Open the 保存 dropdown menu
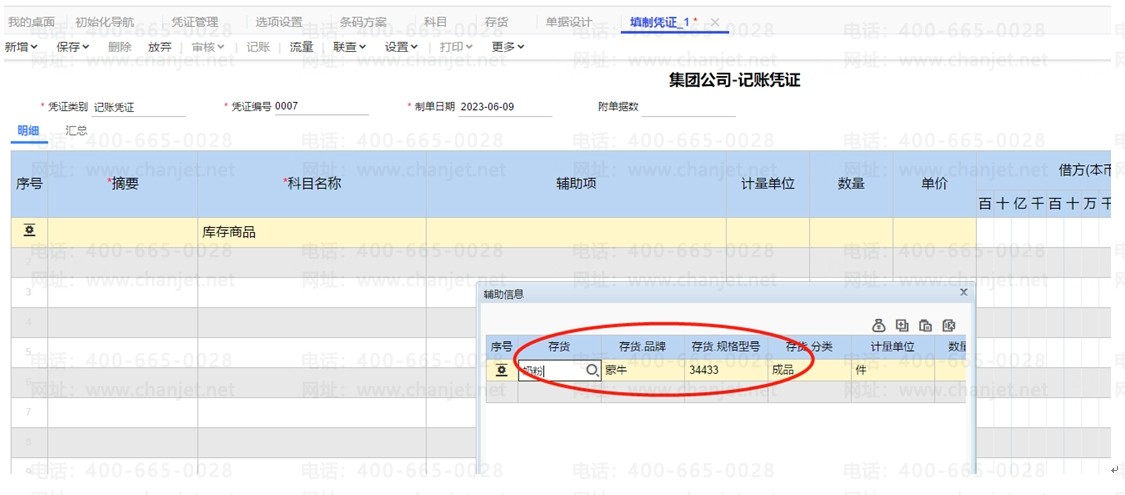This screenshot has height=495, width=1125. [73, 47]
